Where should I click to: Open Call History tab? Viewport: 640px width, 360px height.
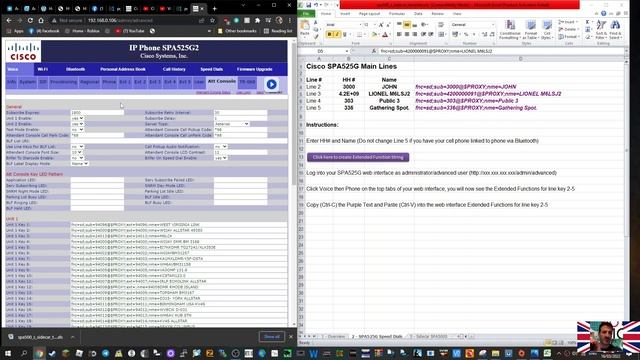(174, 69)
